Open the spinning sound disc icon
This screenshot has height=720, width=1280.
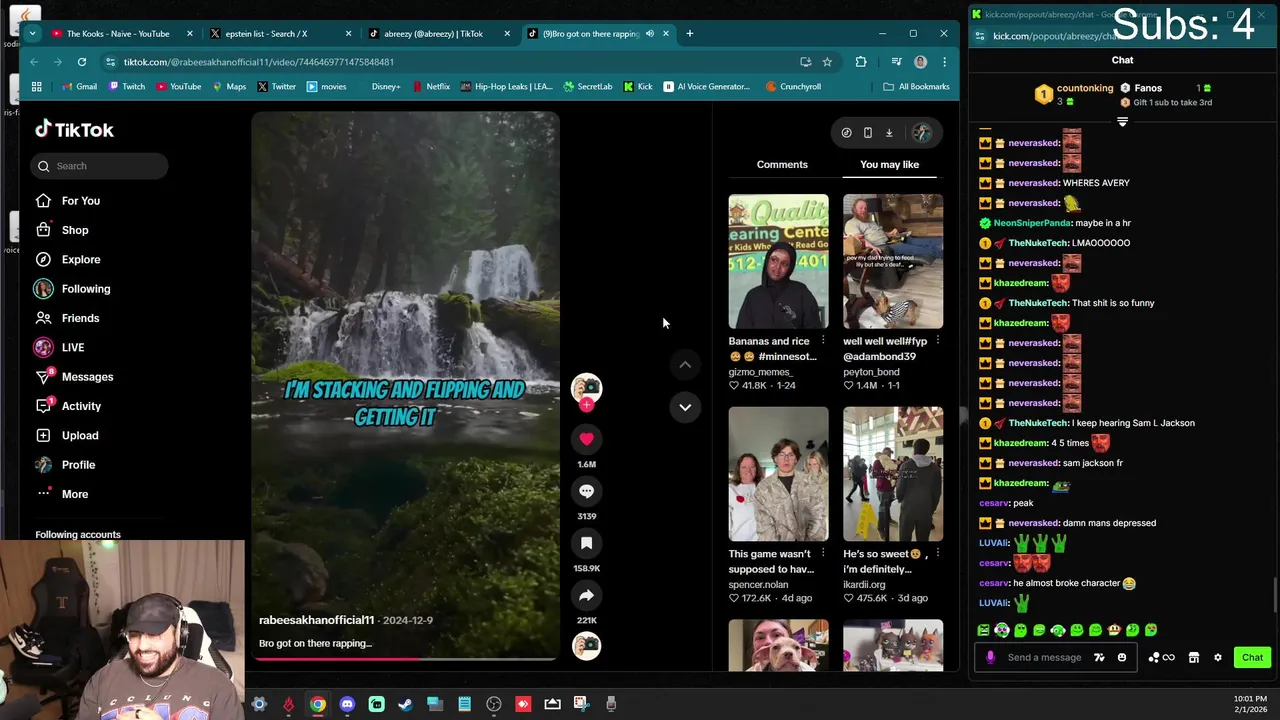click(x=586, y=646)
